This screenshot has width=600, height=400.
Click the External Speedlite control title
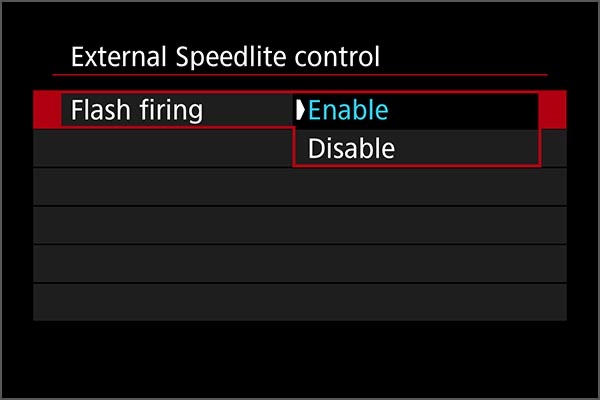(225, 57)
